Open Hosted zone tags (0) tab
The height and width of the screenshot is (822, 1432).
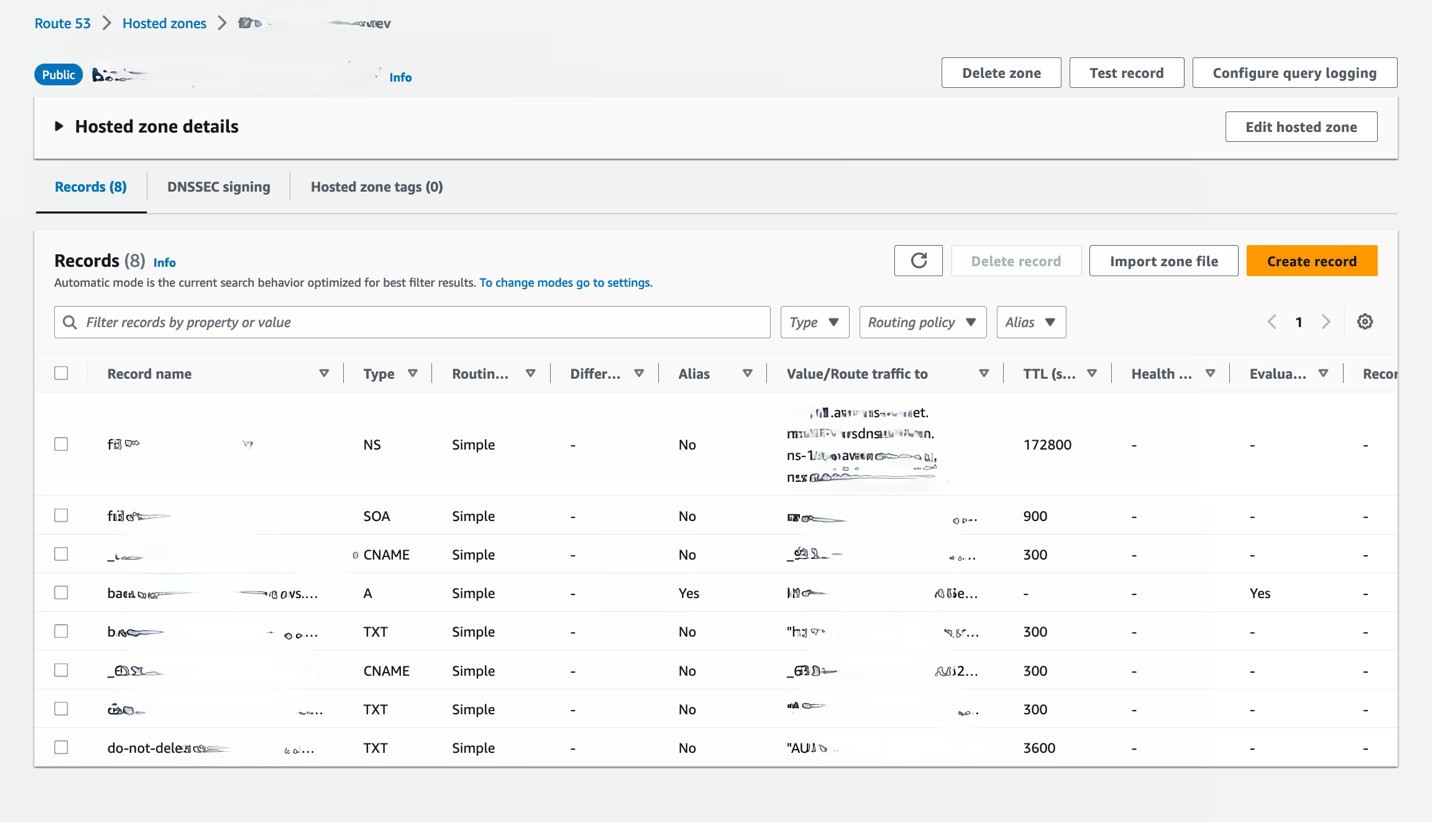click(377, 187)
